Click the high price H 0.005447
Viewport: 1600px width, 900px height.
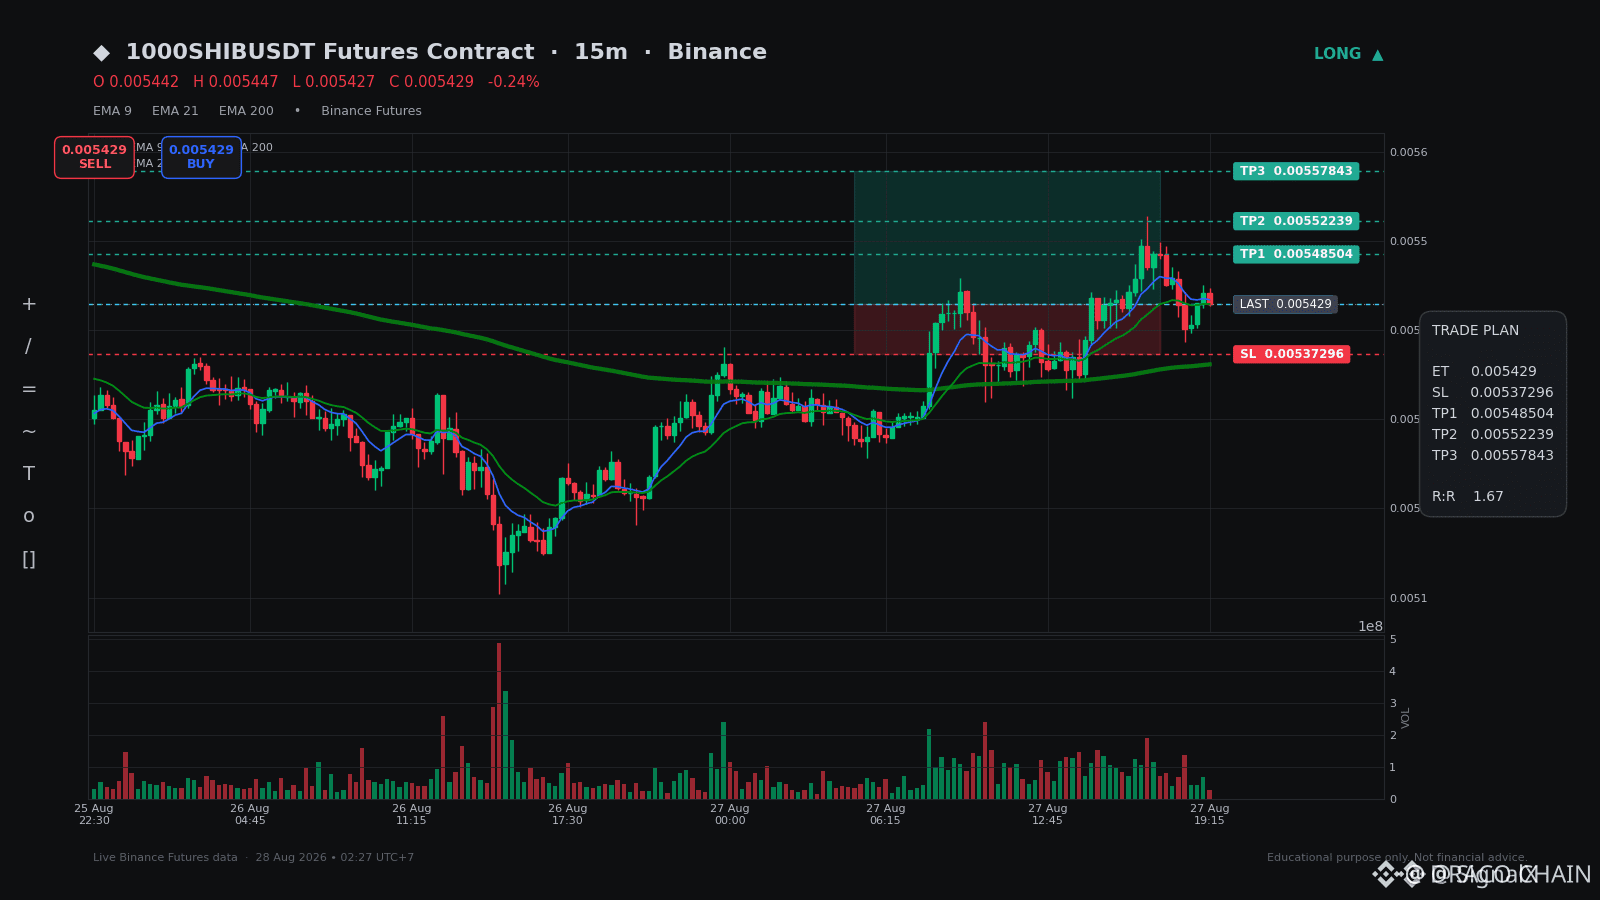[236, 82]
